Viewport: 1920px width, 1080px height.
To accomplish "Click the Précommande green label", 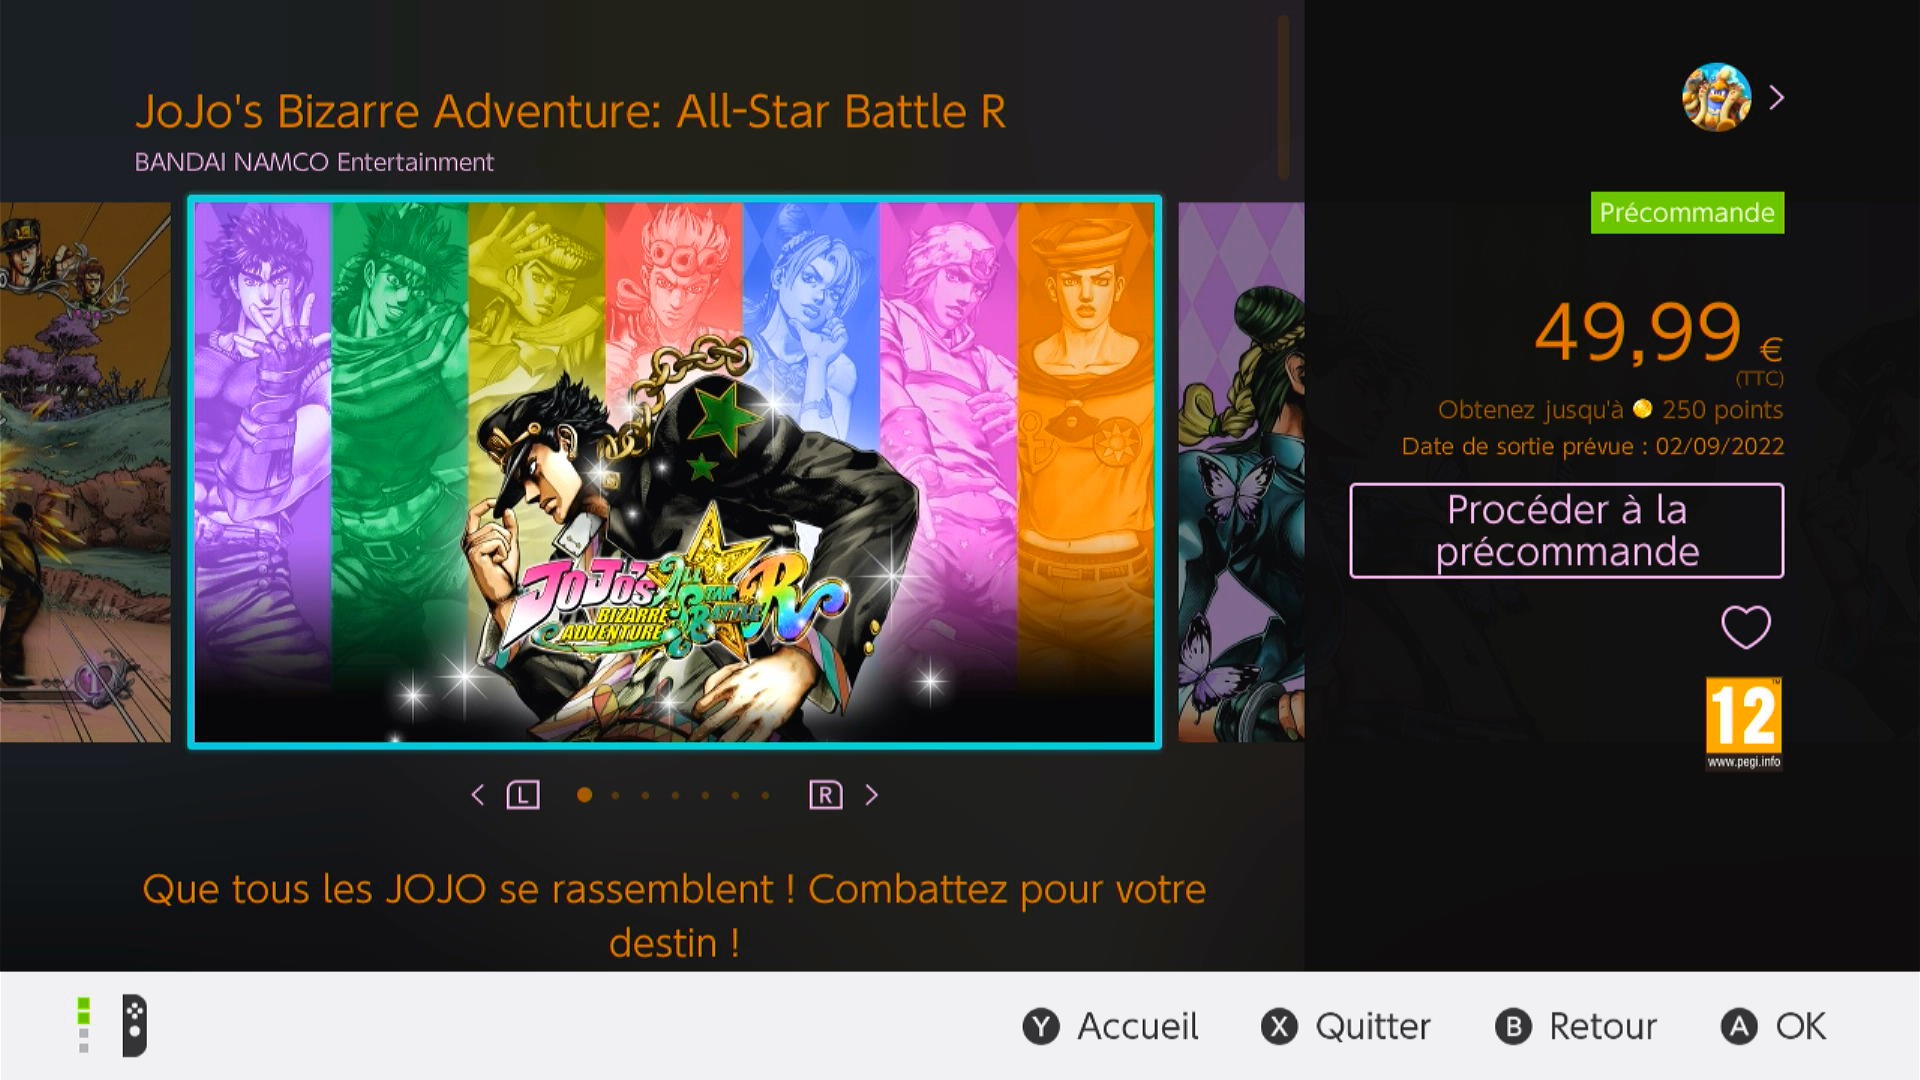I will click(1687, 213).
